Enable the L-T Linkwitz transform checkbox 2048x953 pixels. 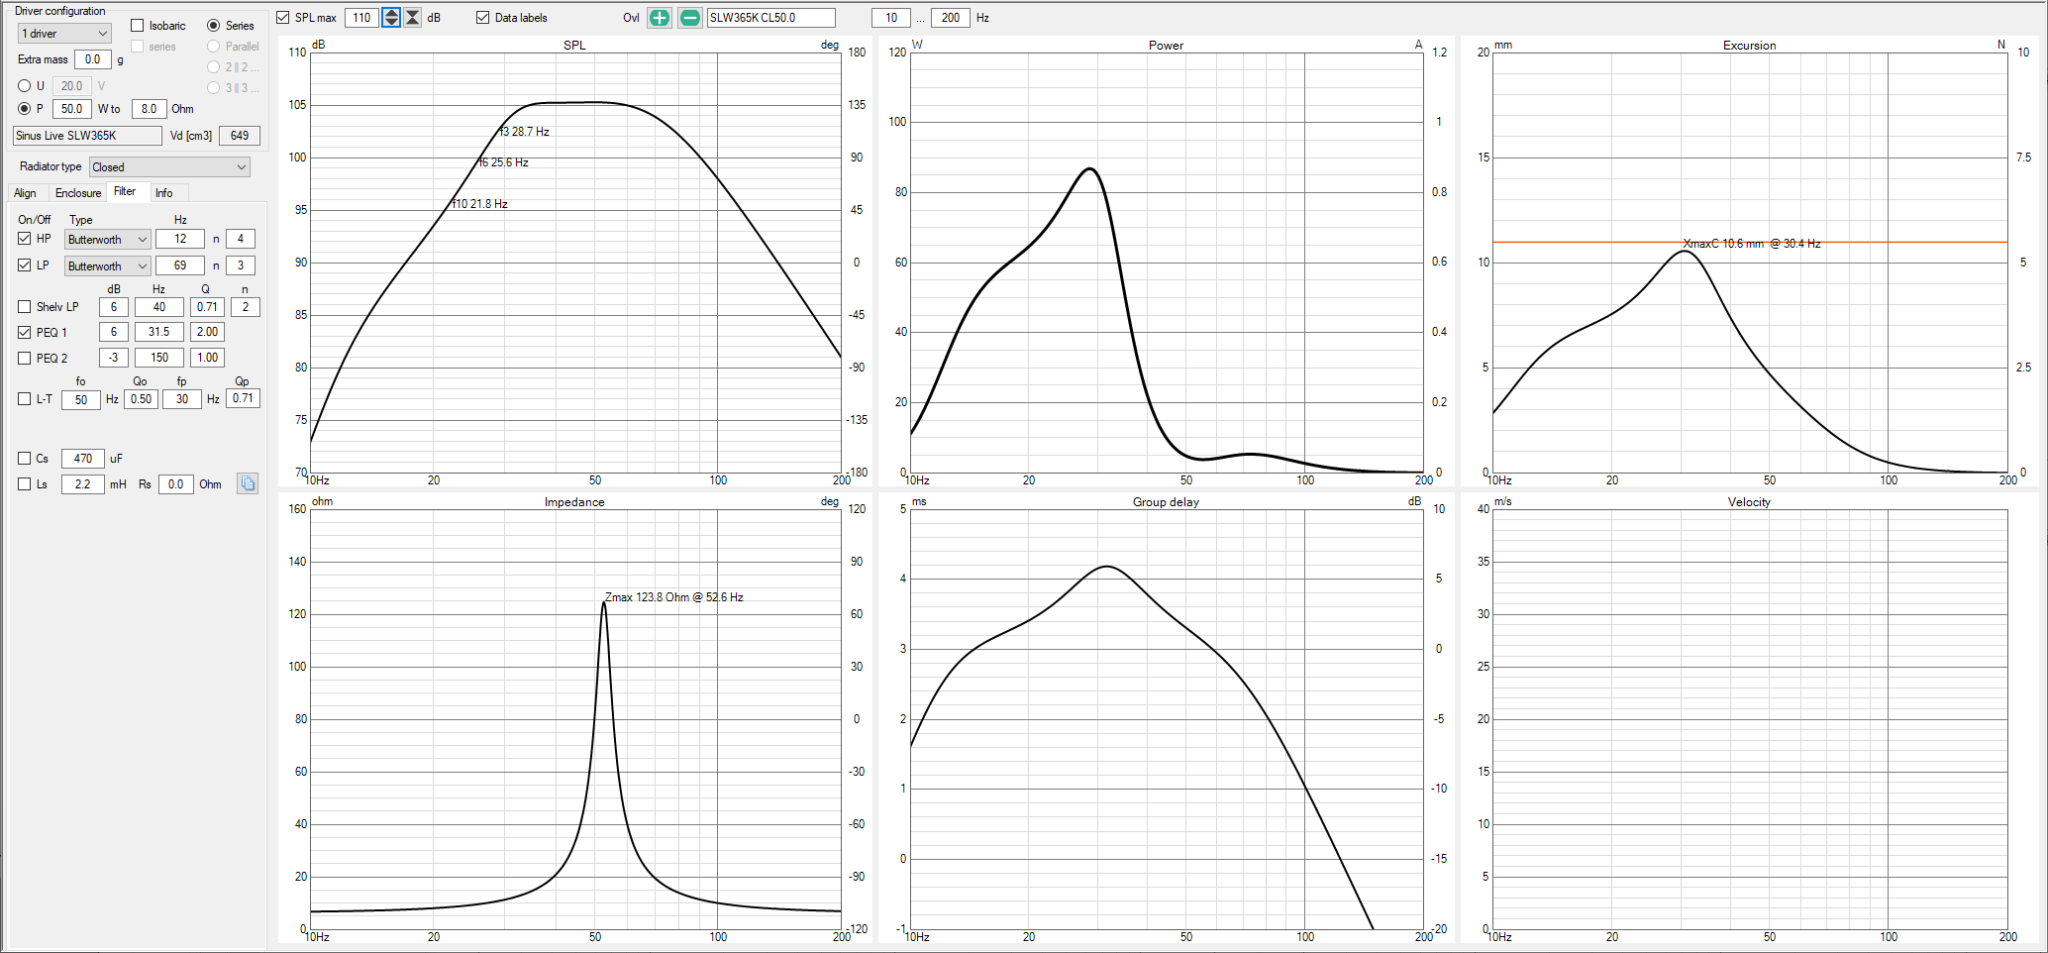[25, 399]
